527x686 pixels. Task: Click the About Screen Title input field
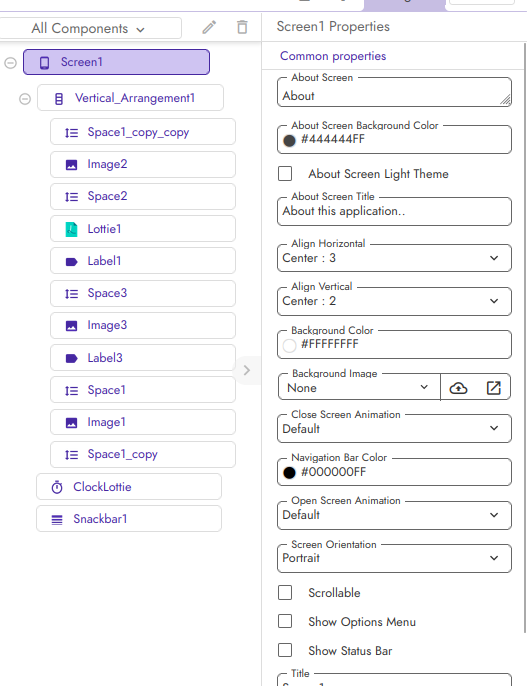tap(394, 212)
